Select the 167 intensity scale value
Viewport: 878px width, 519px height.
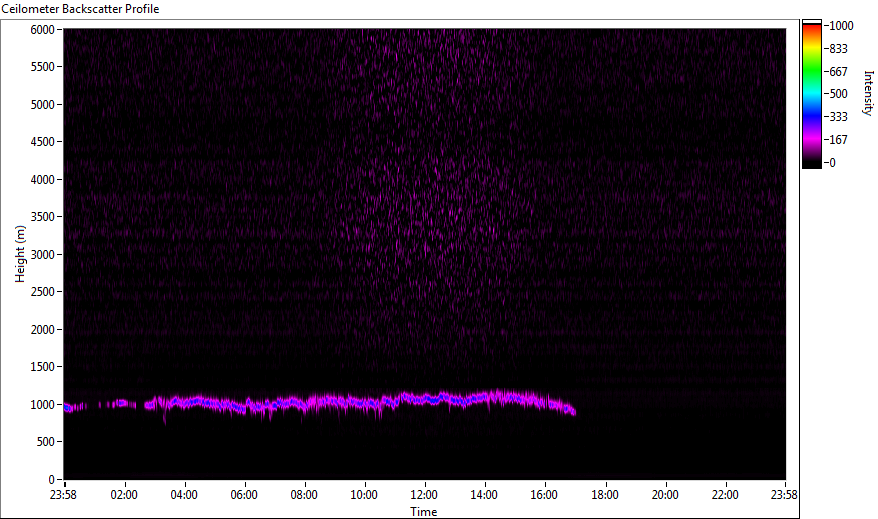[838, 140]
